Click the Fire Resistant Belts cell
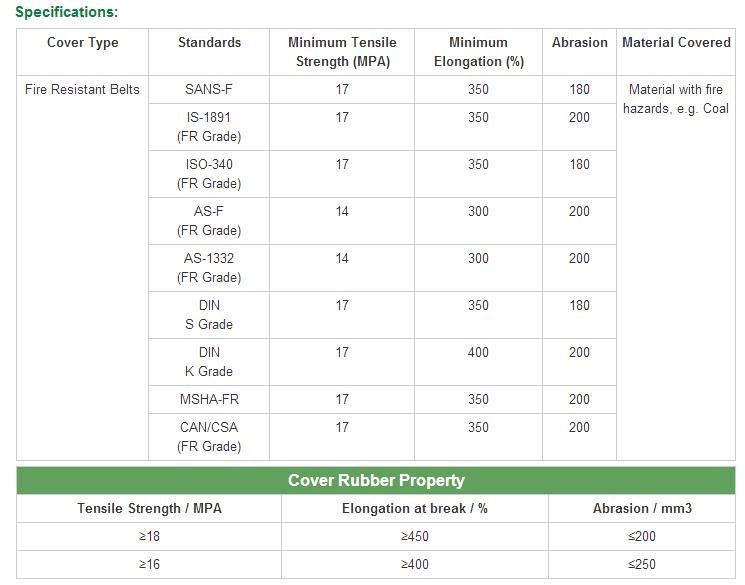 point(82,89)
